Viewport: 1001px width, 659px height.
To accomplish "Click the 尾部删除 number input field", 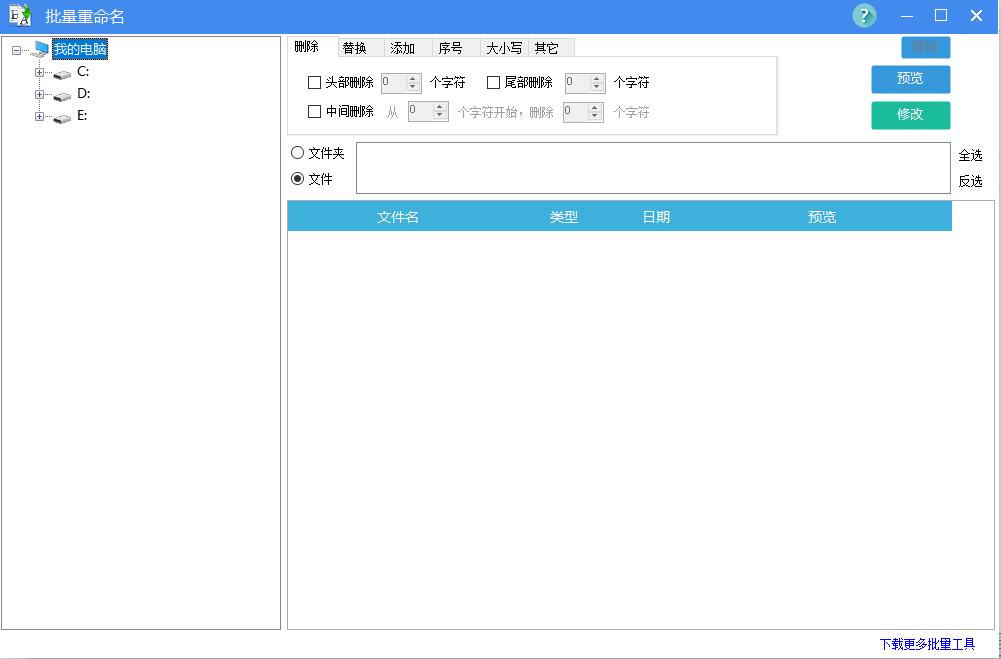I will [x=578, y=83].
